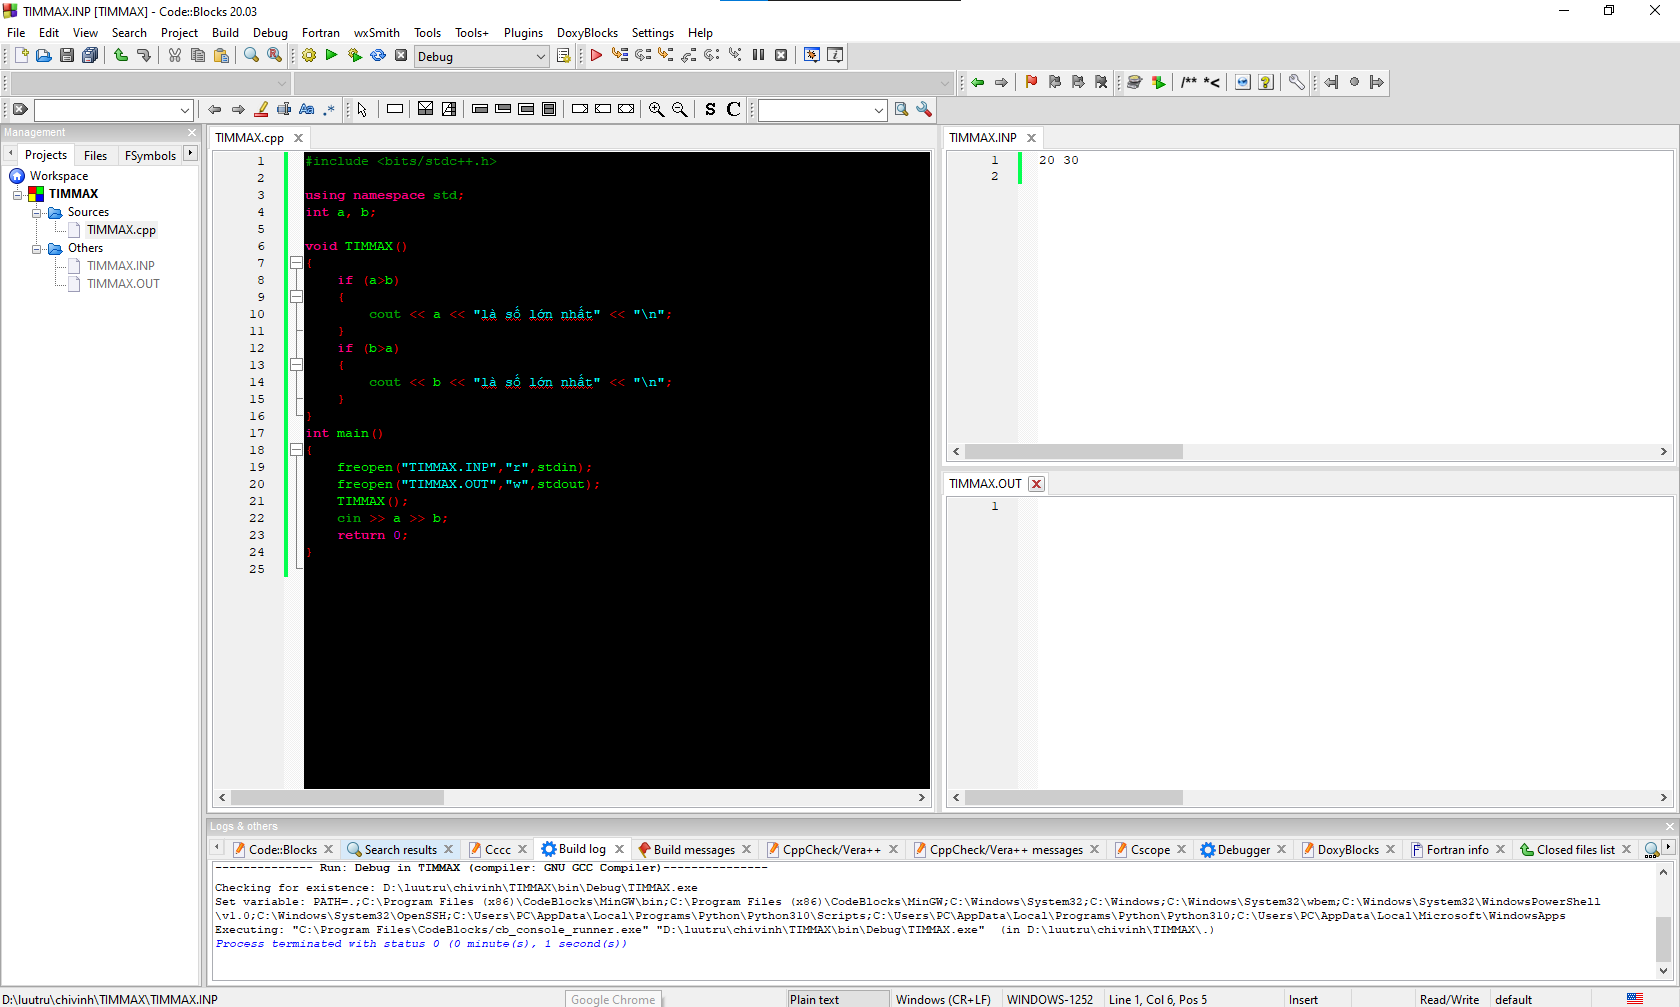
Task: Toggle bookmark with the red flag
Action: coord(1032,83)
